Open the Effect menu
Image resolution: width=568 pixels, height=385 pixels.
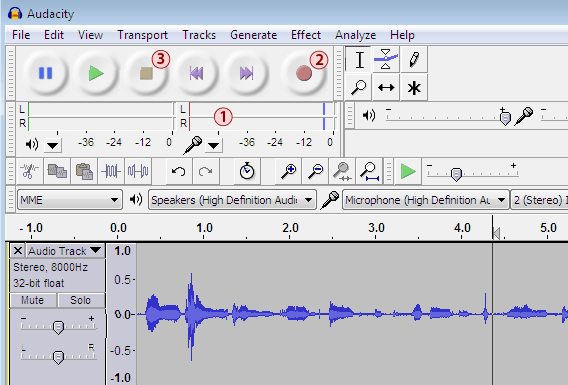(x=306, y=35)
